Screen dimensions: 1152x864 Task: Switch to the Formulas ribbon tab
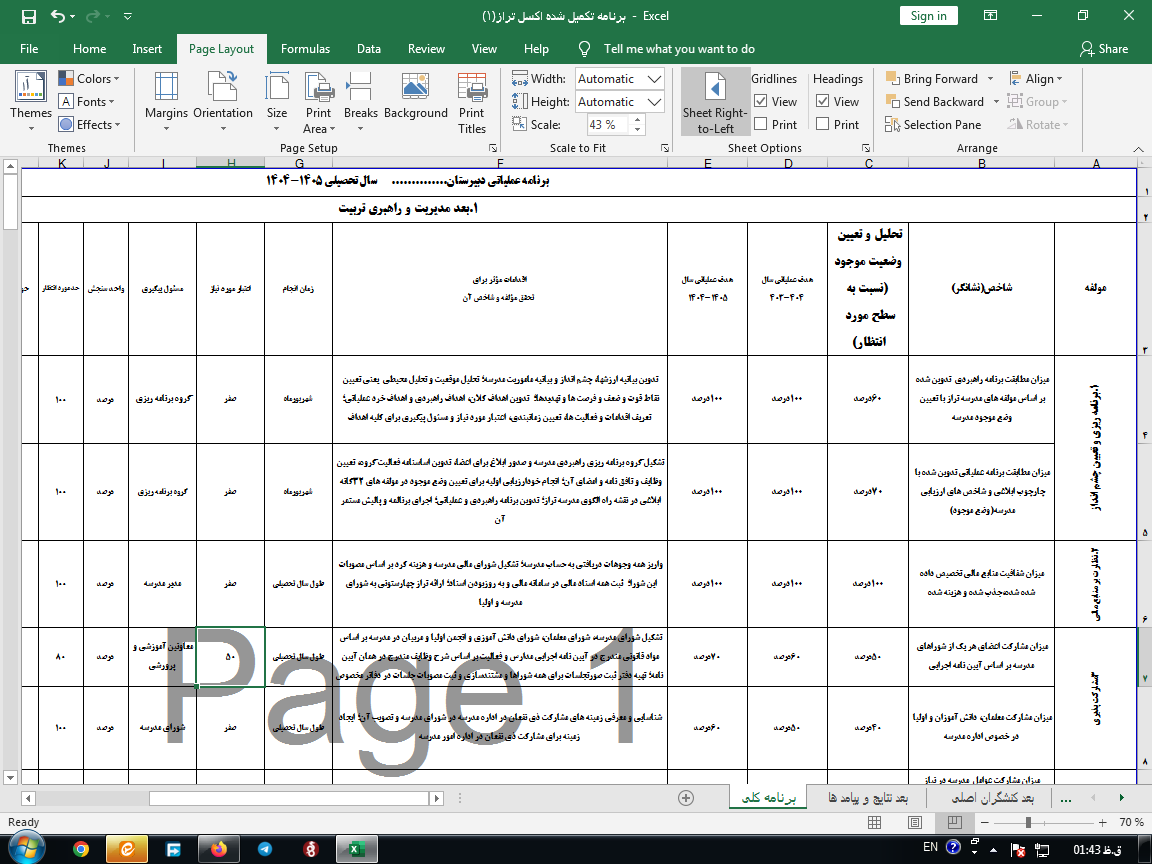point(305,49)
